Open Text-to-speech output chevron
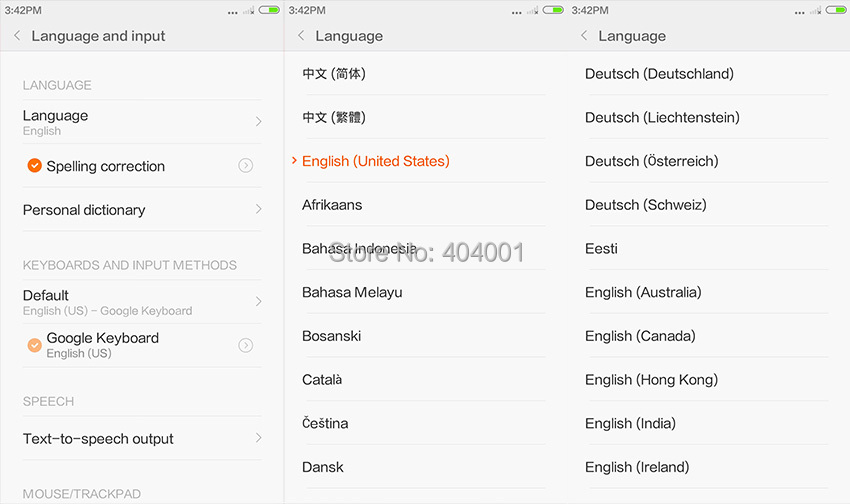The image size is (850, 504). pos(258,439)
